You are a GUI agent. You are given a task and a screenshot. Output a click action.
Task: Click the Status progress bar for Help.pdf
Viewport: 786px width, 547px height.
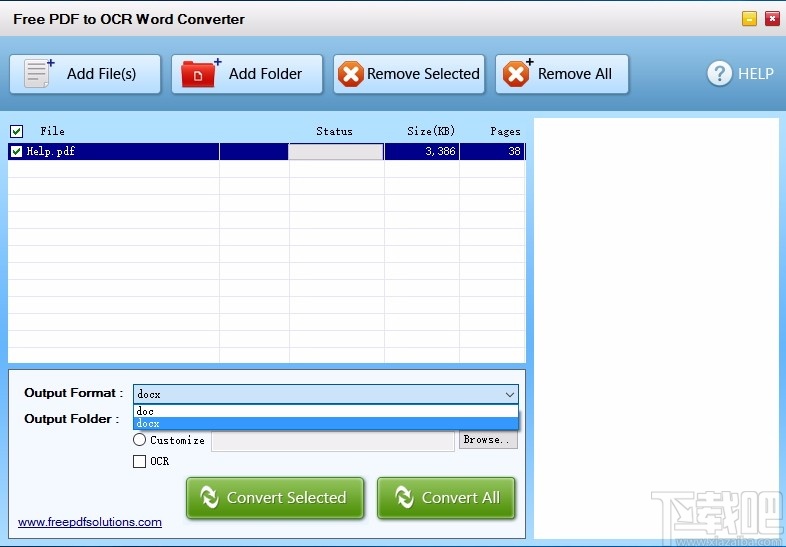click(336, 151)
